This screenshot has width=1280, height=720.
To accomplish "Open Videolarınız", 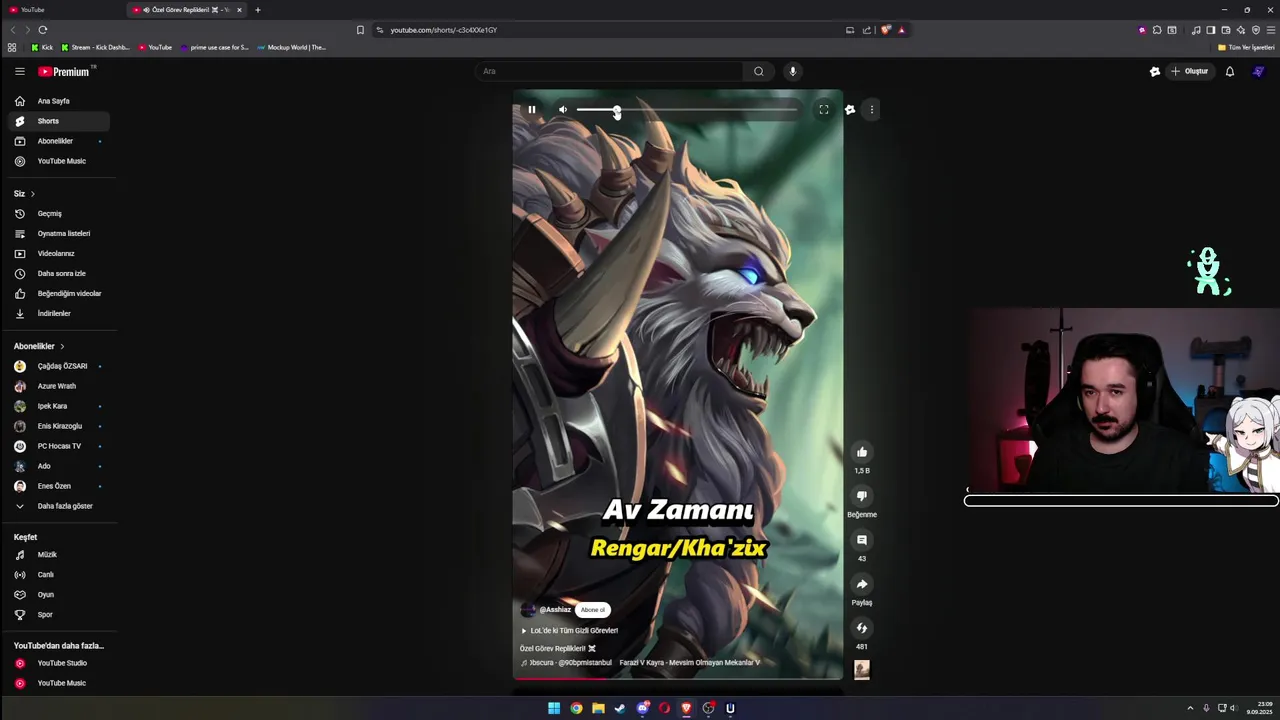I will coord(59,254).
